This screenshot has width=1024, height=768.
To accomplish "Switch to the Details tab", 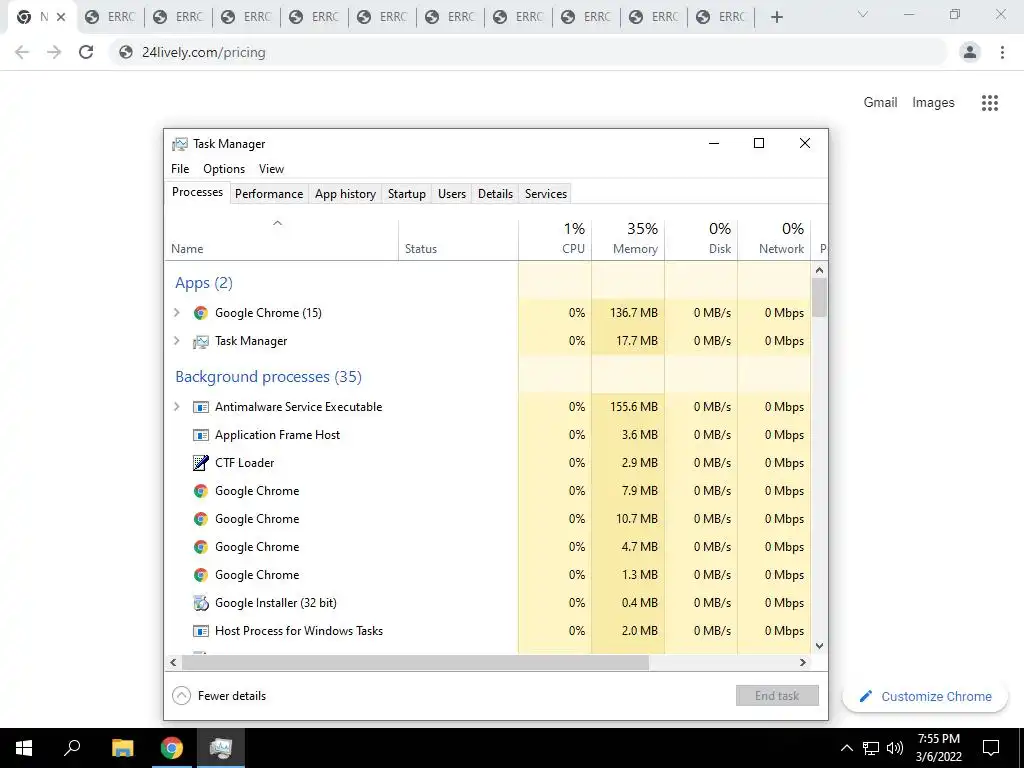I will click(495, 194).
